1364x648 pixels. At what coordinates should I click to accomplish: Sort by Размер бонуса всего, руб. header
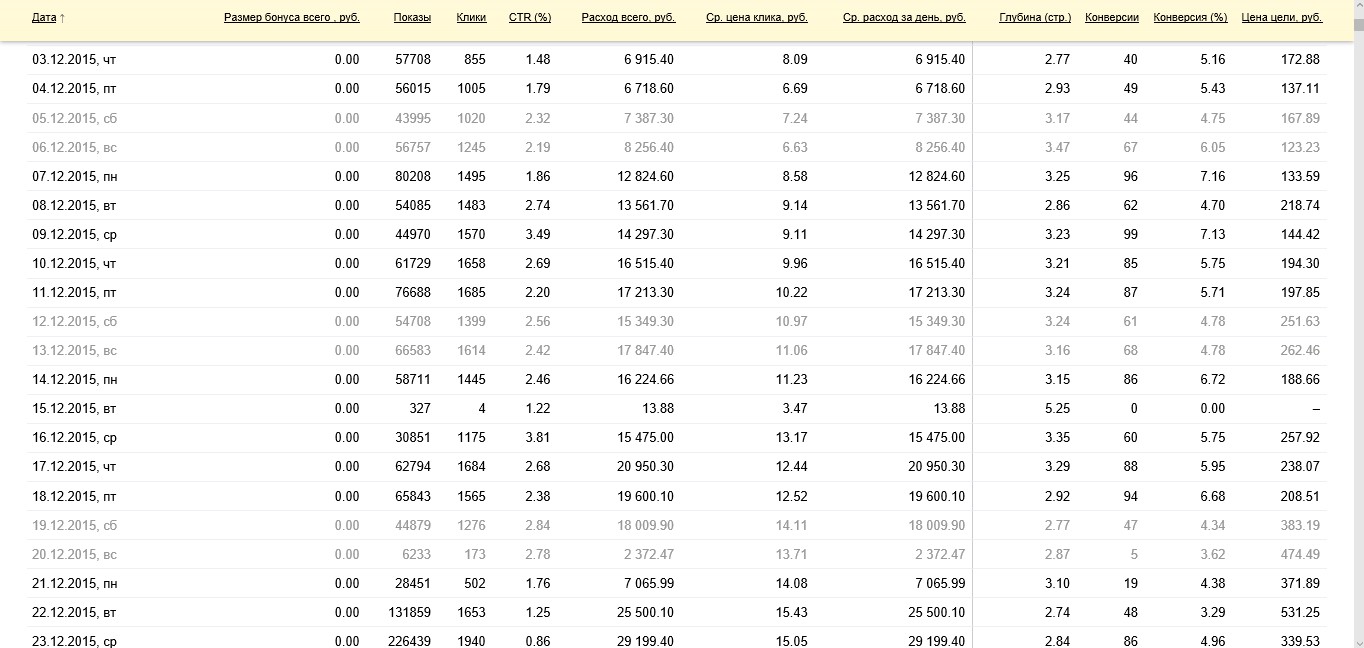click(x=291, y=18)
